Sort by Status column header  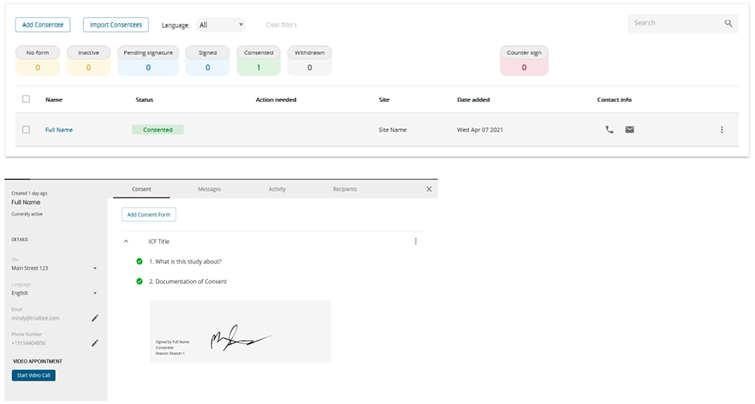pyautogui.click(x=144, y=100)
